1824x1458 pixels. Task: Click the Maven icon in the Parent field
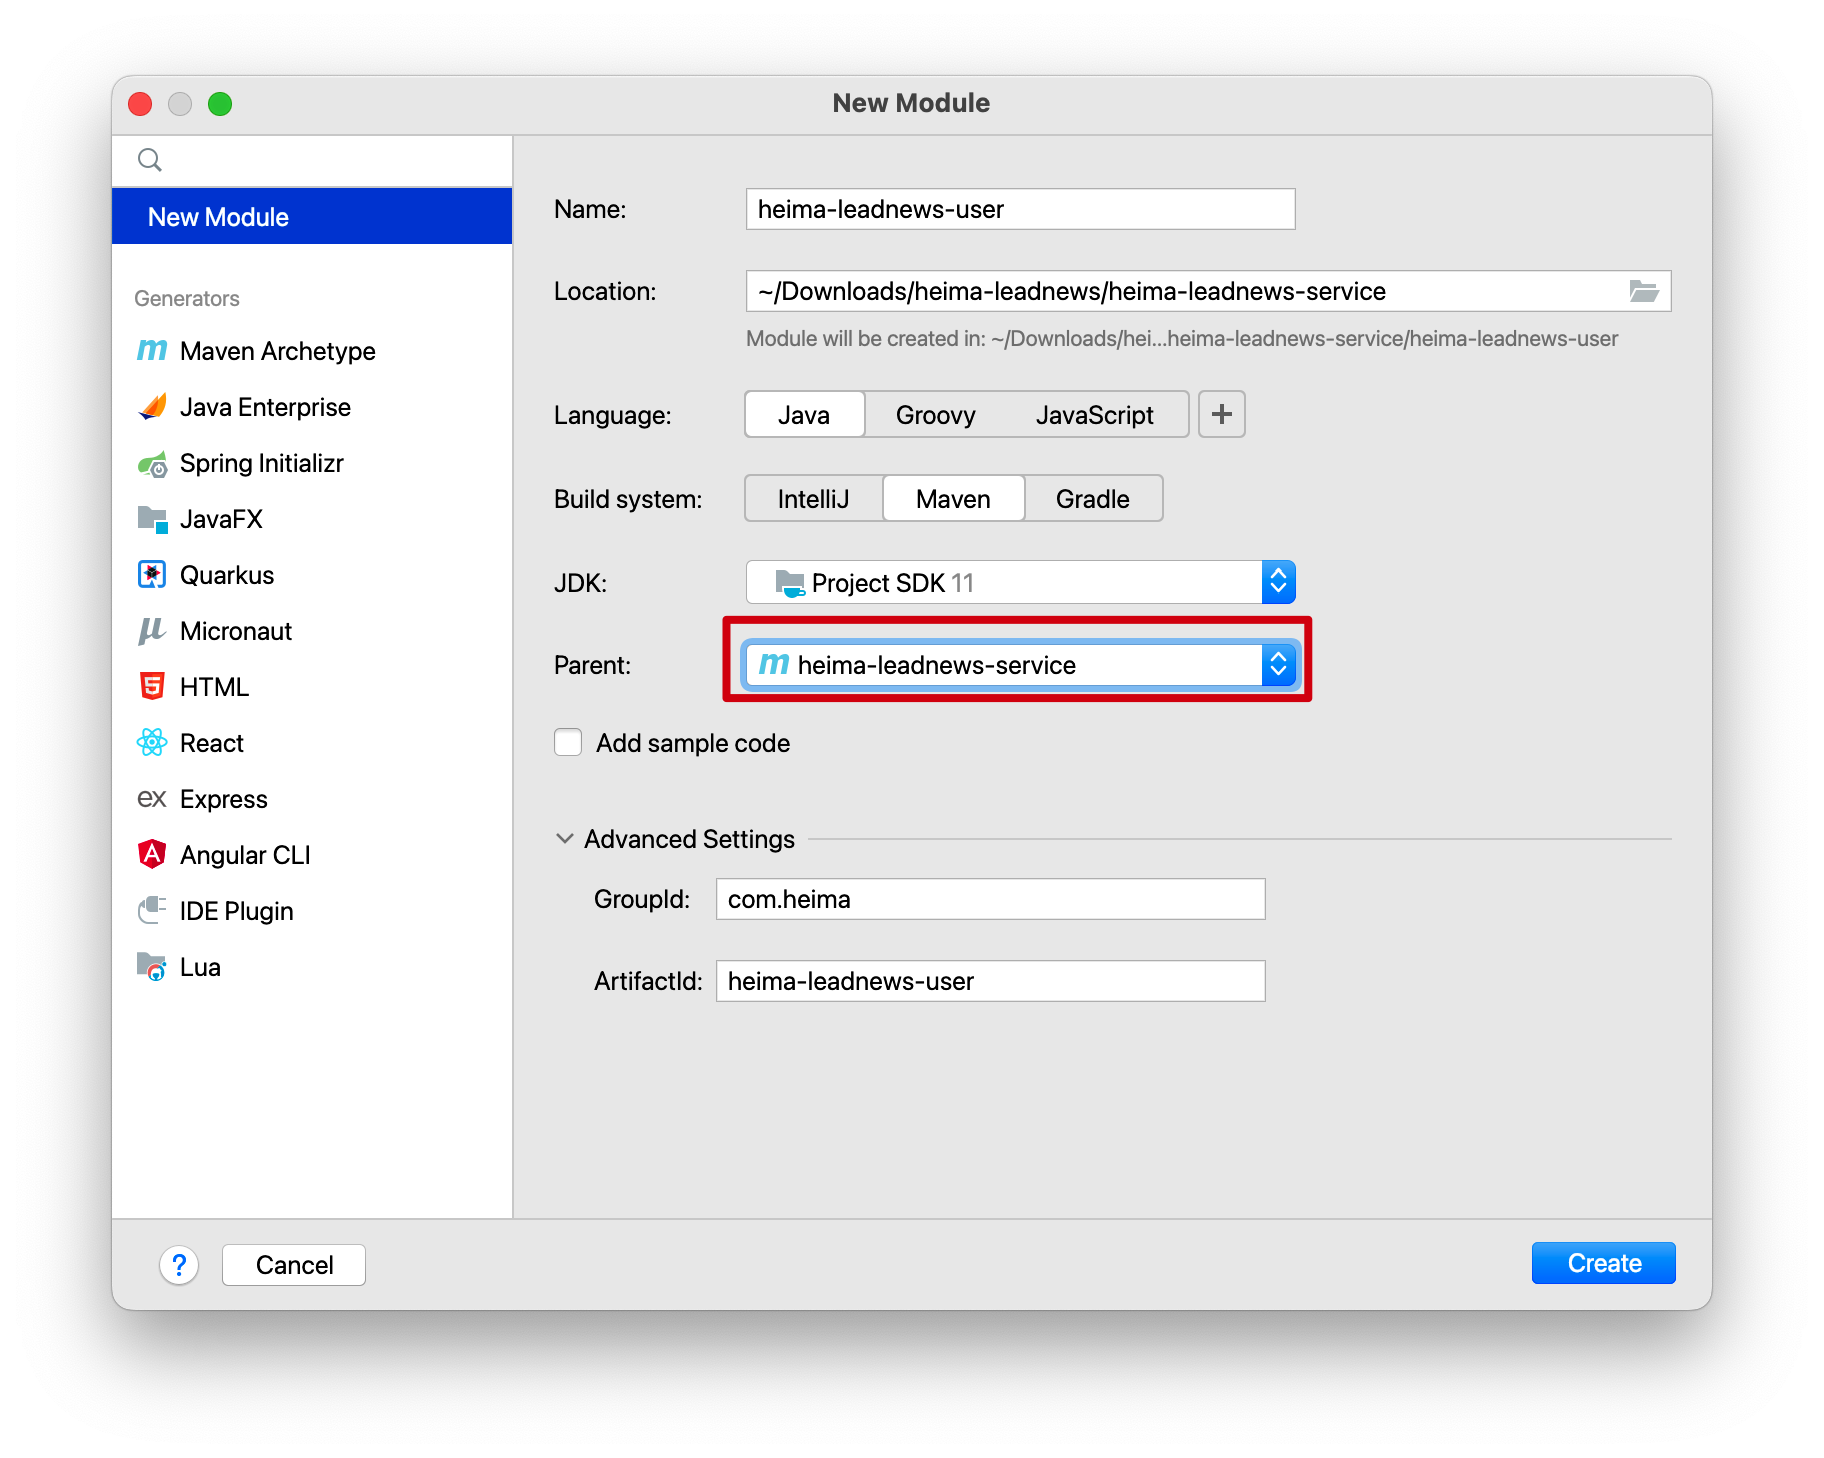774,665
